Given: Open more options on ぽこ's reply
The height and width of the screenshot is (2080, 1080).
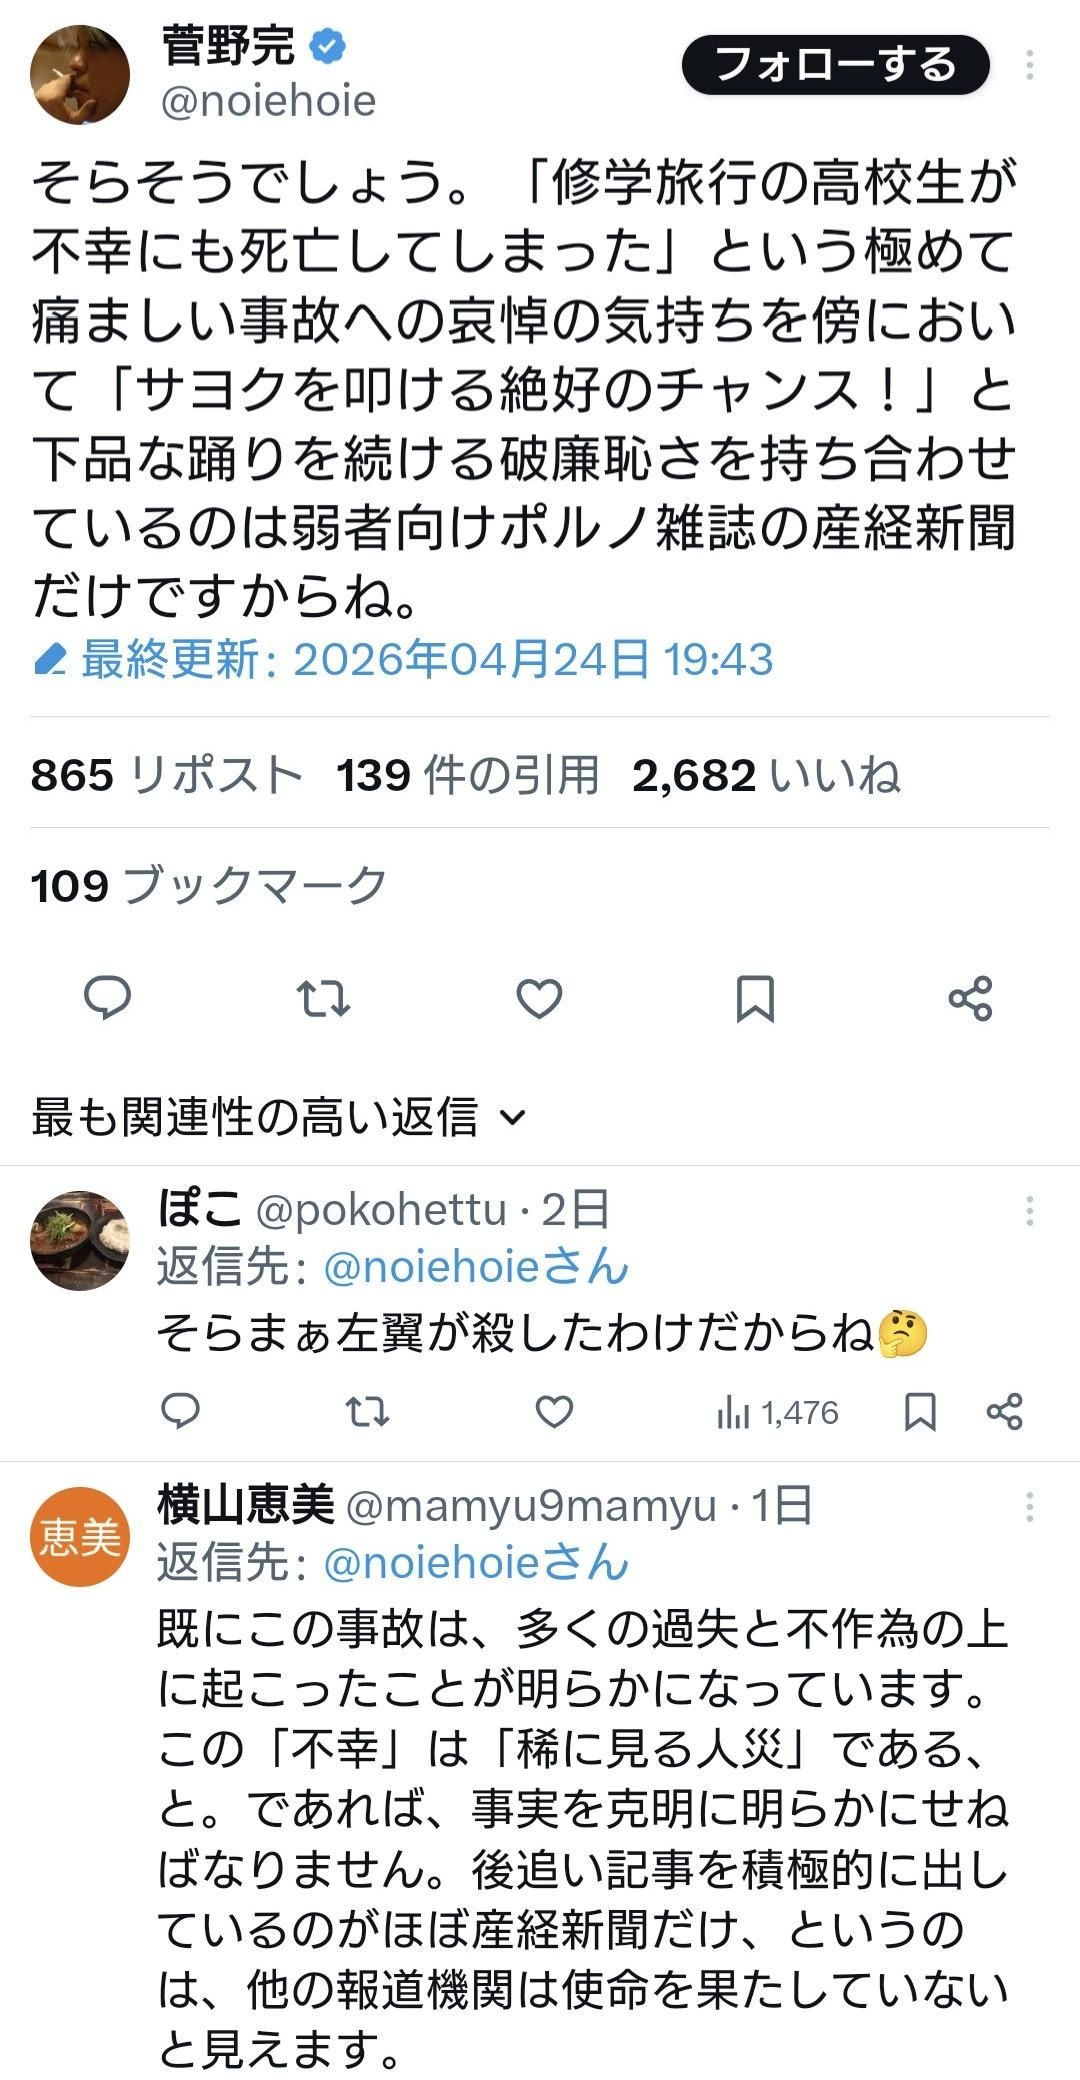Looking at the screenshot, I should (1030, 1212).
